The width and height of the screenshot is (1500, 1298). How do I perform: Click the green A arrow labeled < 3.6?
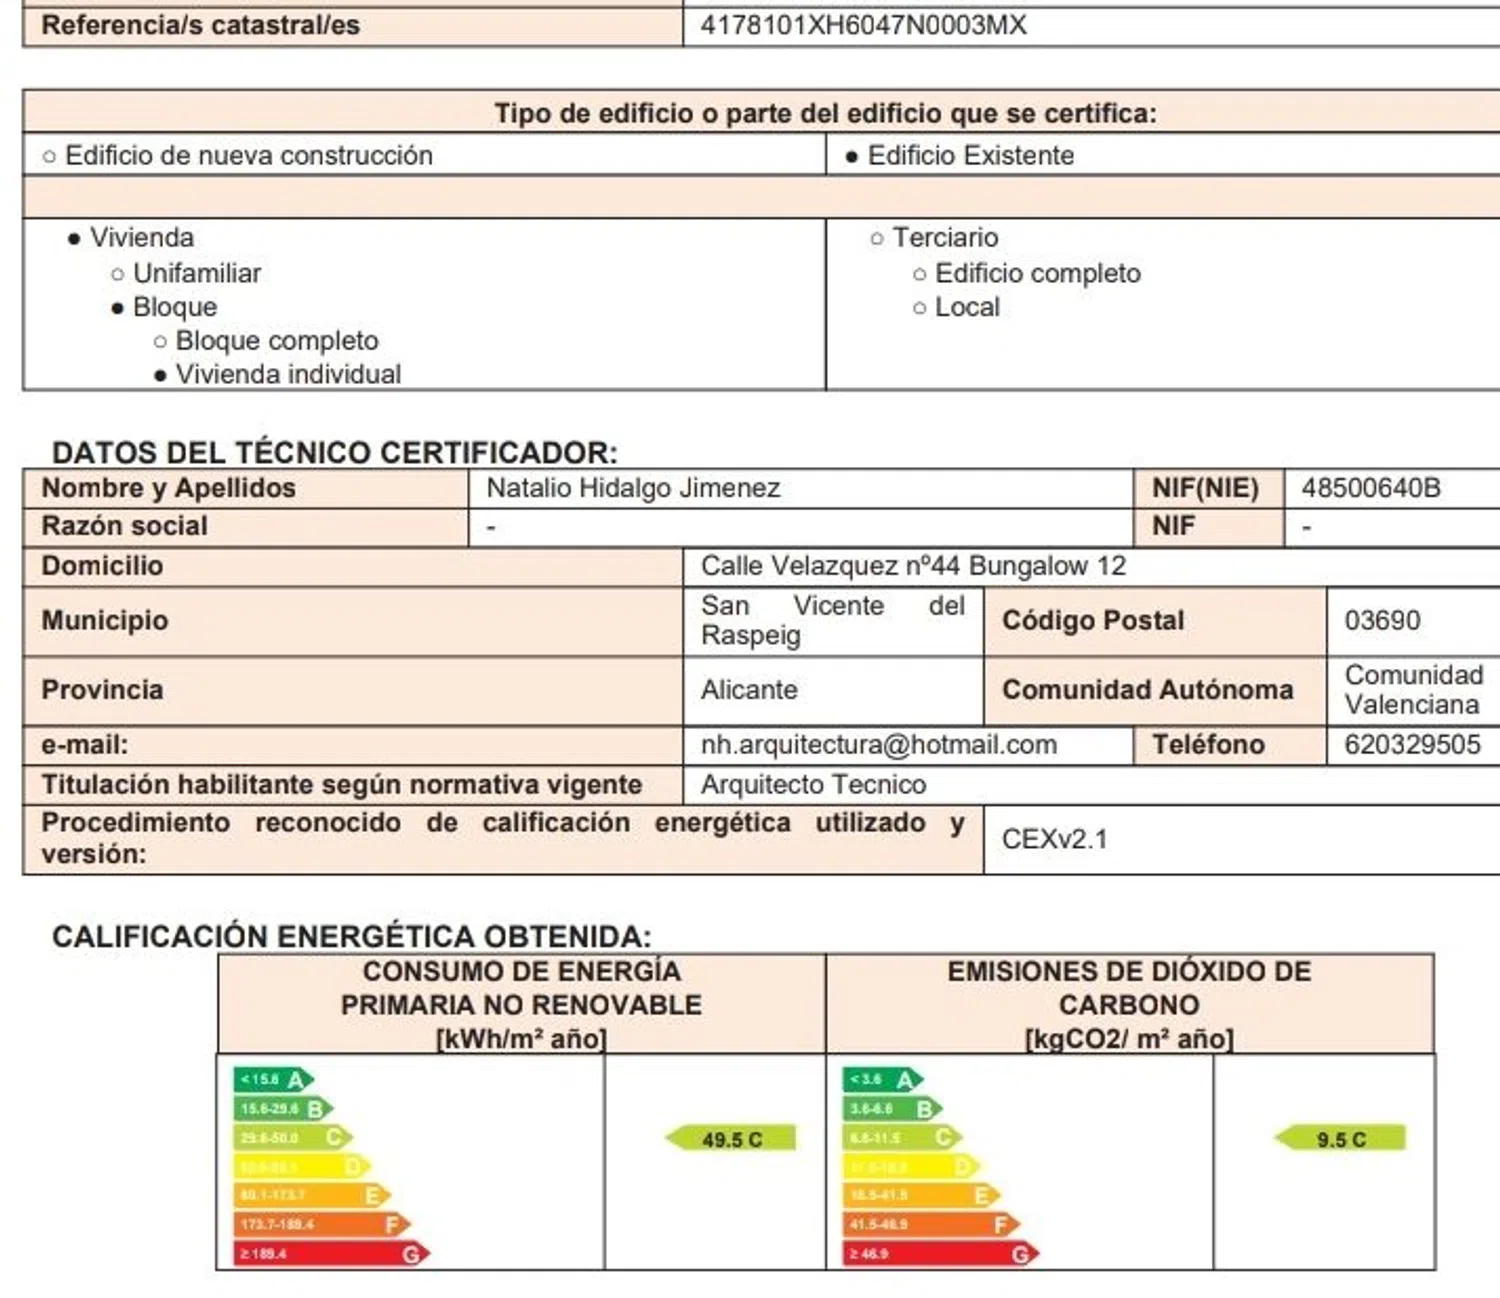click(x=884, y=1080)
